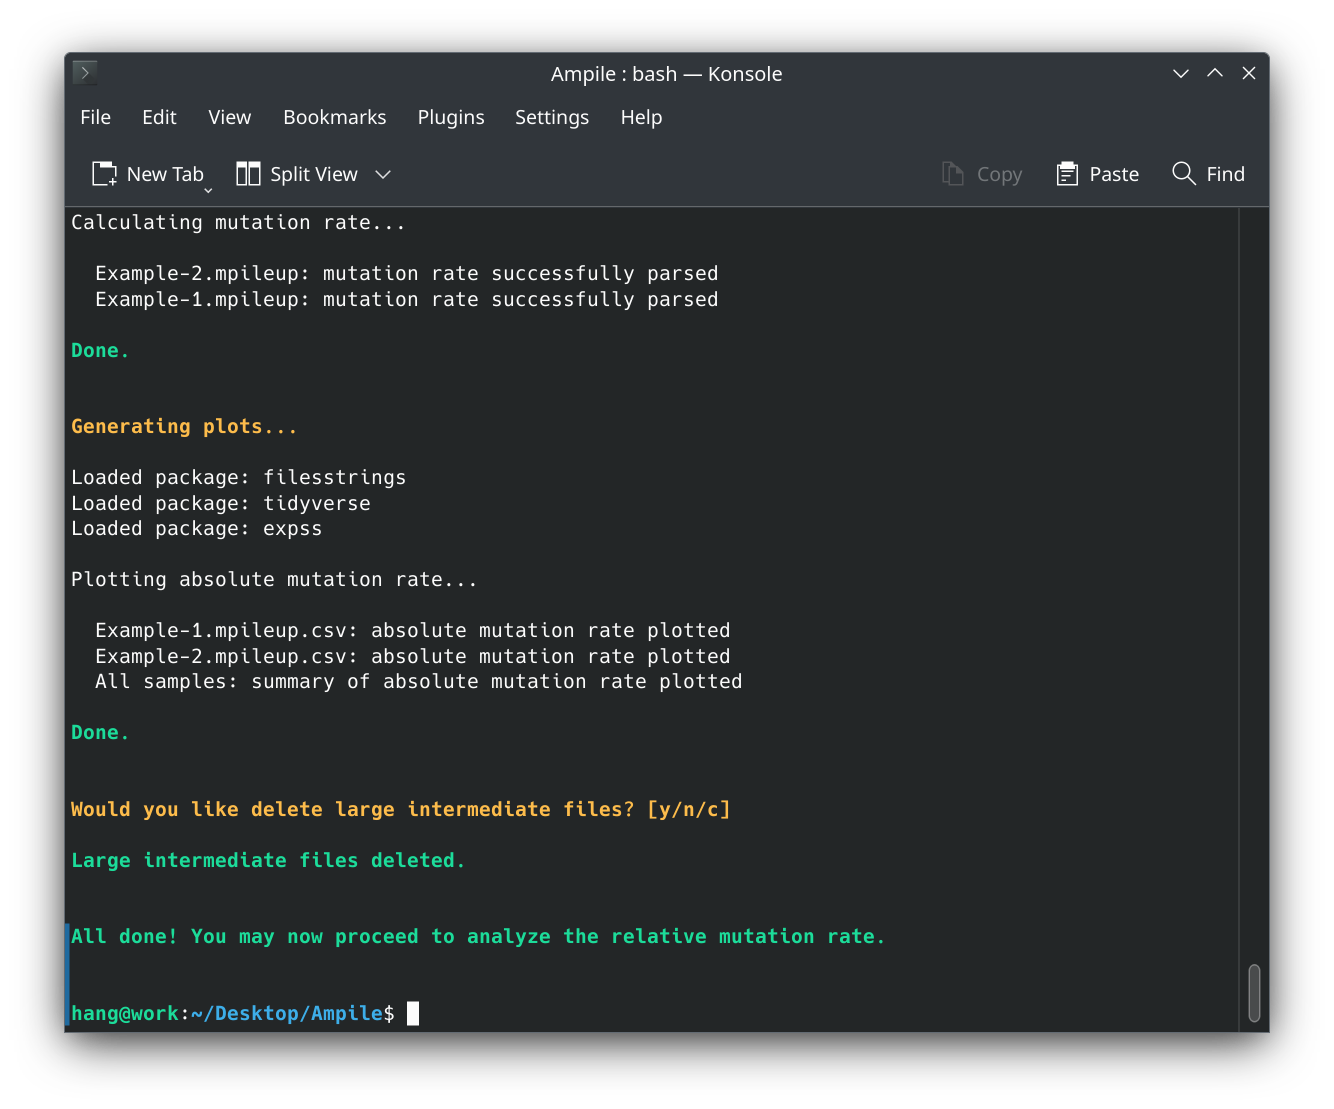The width and height of the screenshot is (1334, 1109).
Task: Open the New Tab dropdown arrow
Action: 208,190
